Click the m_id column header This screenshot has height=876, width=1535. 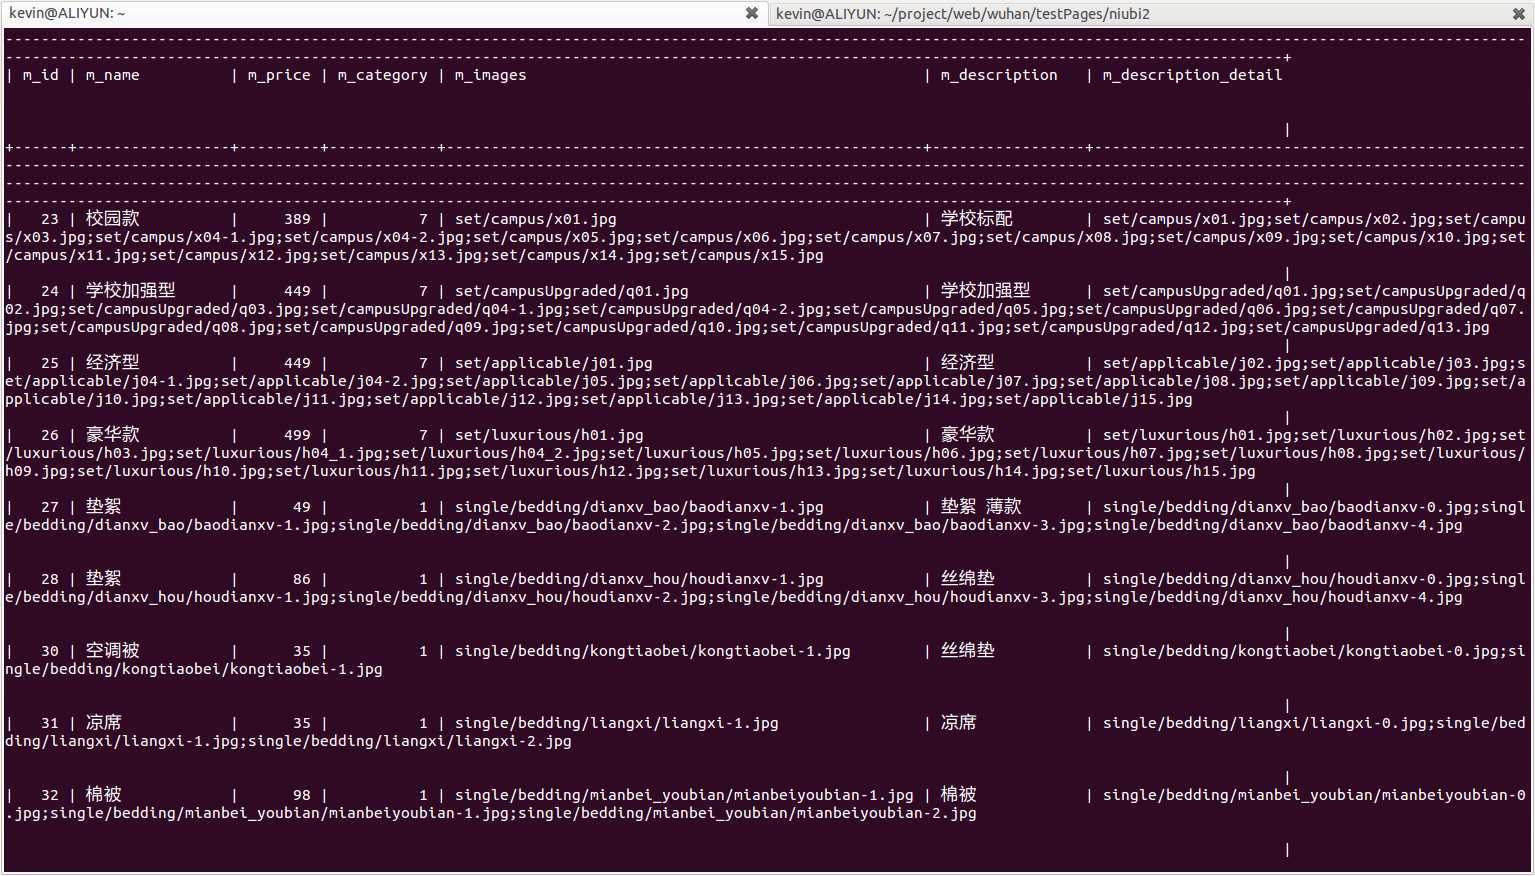pyautogui.click(x=40, y=75)
